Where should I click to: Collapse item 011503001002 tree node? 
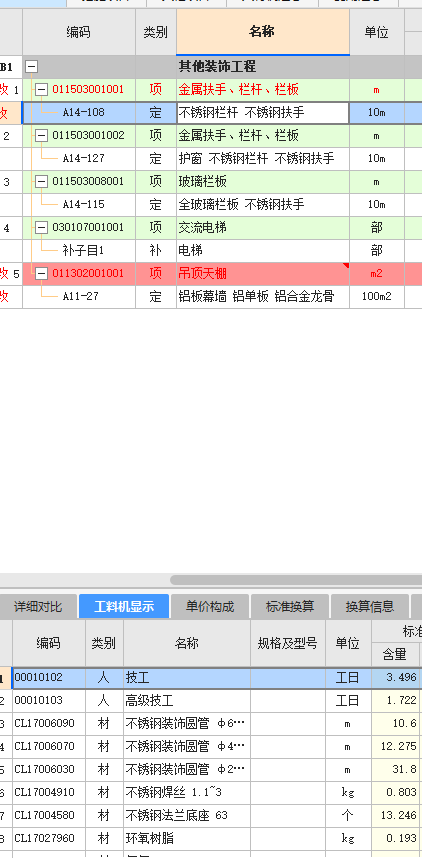(41, 135)
